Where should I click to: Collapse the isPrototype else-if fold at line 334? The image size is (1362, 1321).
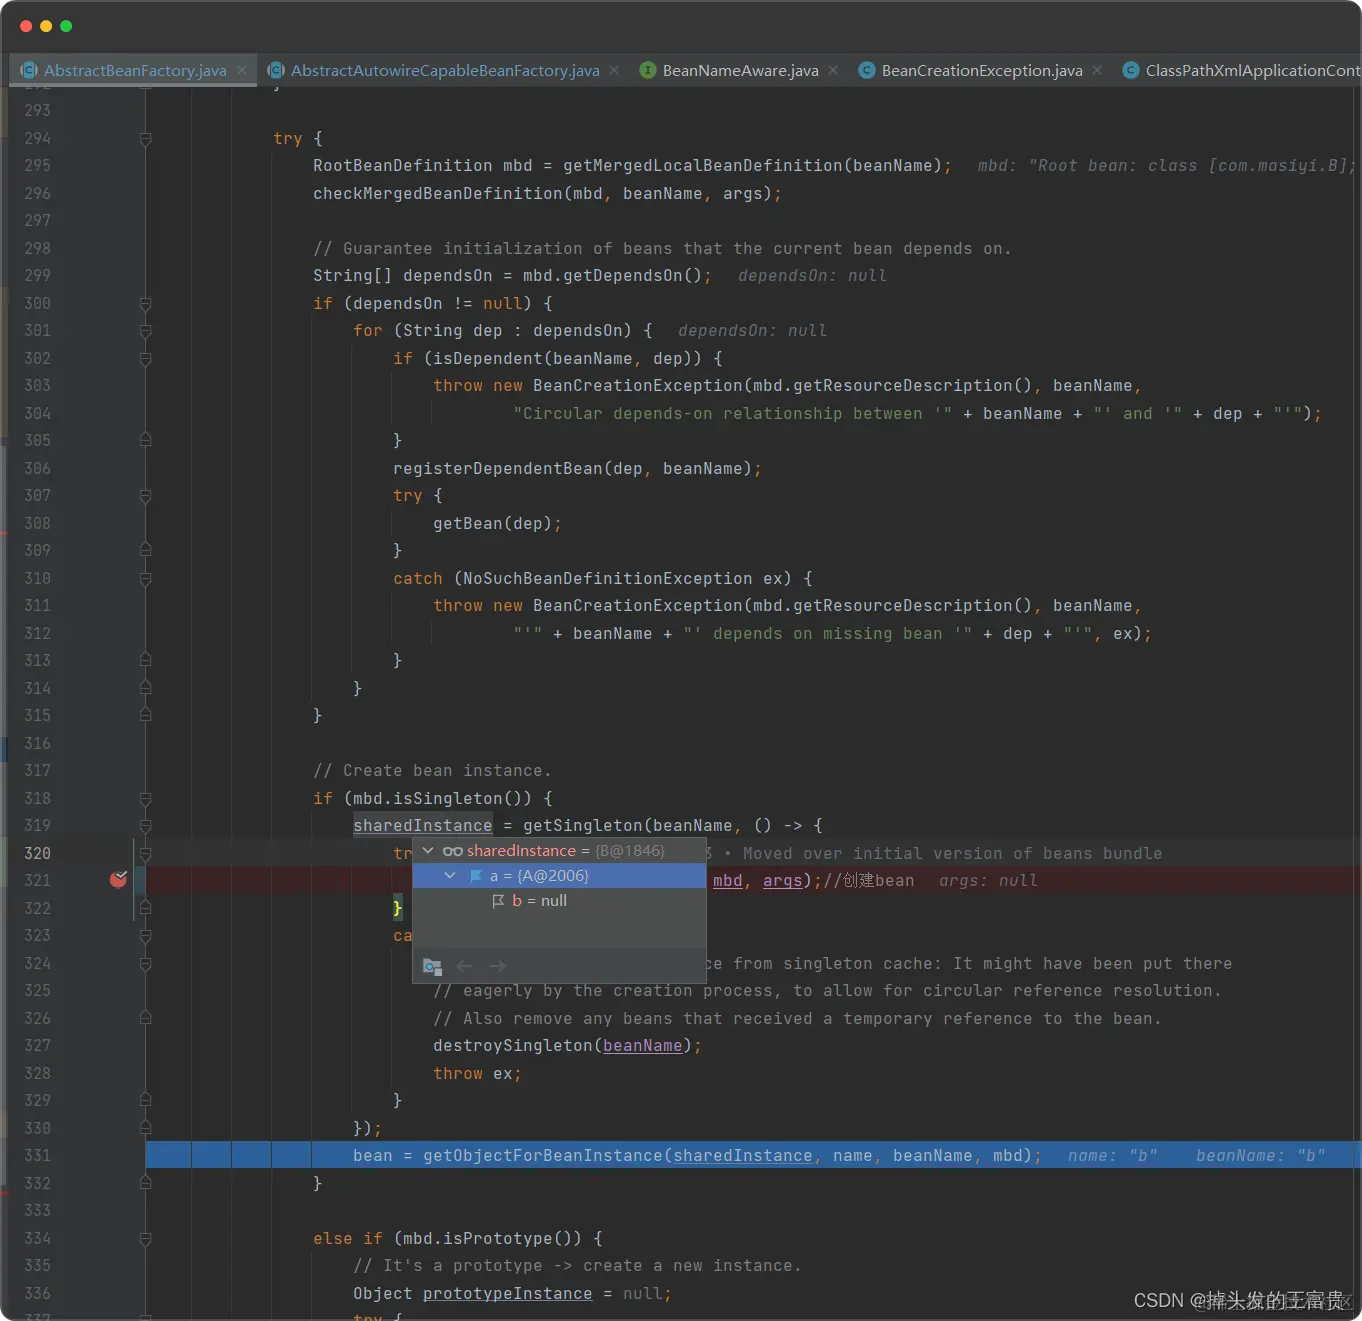146,1238
